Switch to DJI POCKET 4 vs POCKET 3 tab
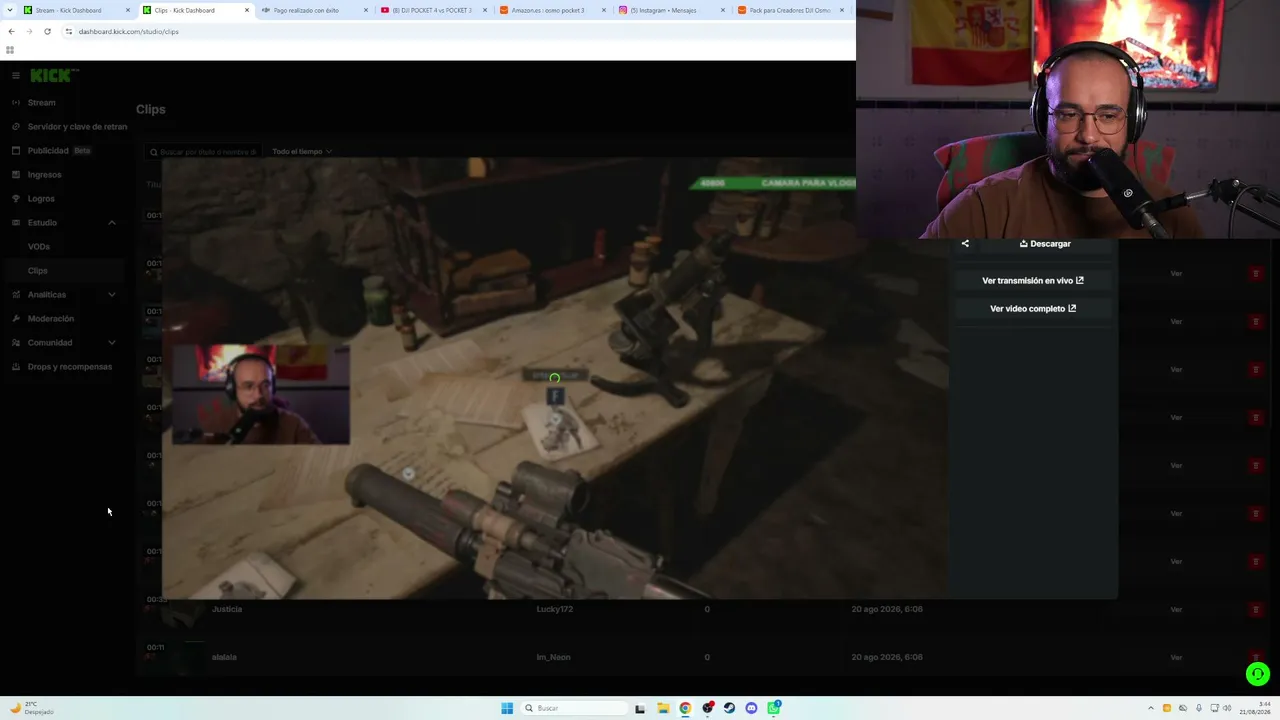Viewport: 1280px width, 720px height. point(434,11)
